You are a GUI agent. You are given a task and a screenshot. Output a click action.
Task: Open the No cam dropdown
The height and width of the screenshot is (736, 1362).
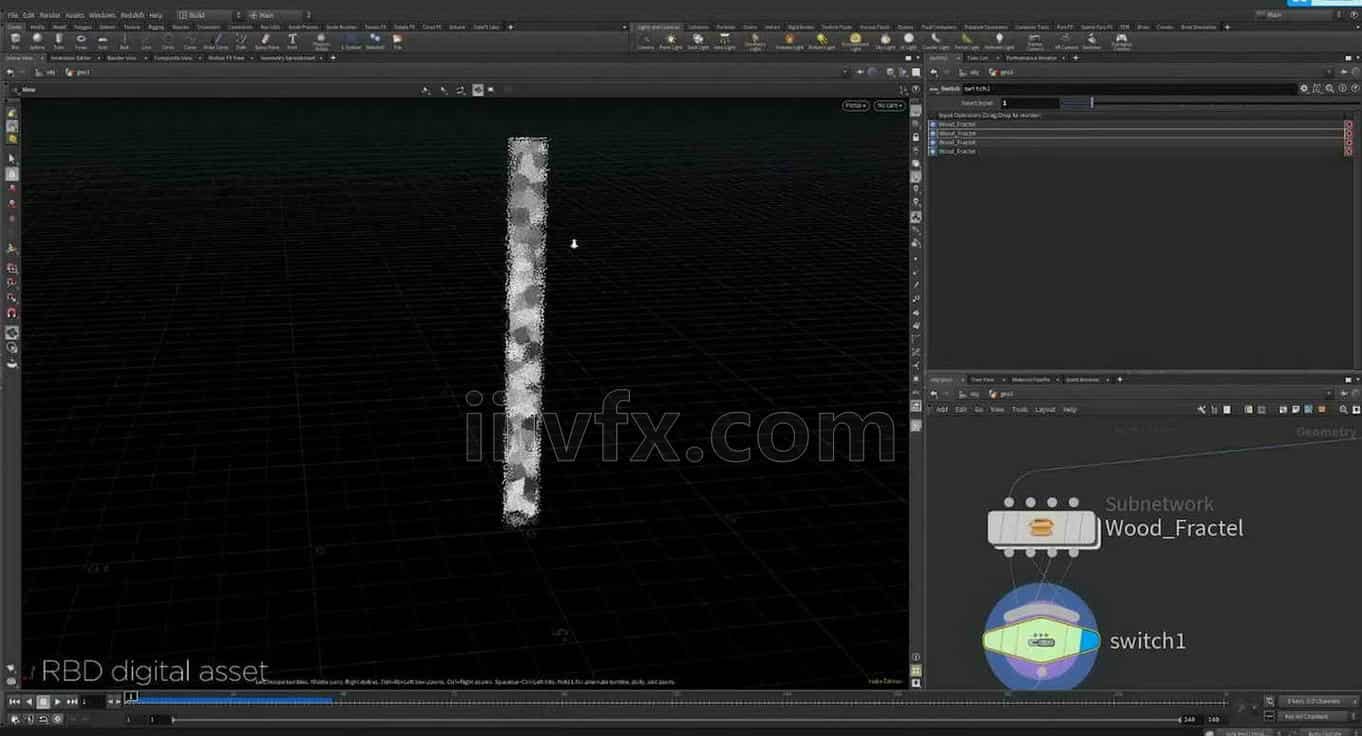tap(888, 105)
